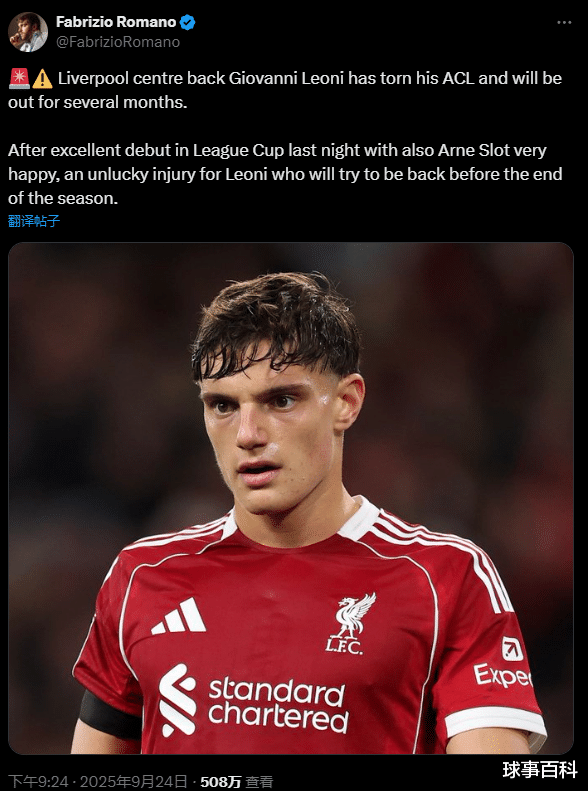Open the three-dot more options menu
The image size is (588, 791).
pos(564,23)
